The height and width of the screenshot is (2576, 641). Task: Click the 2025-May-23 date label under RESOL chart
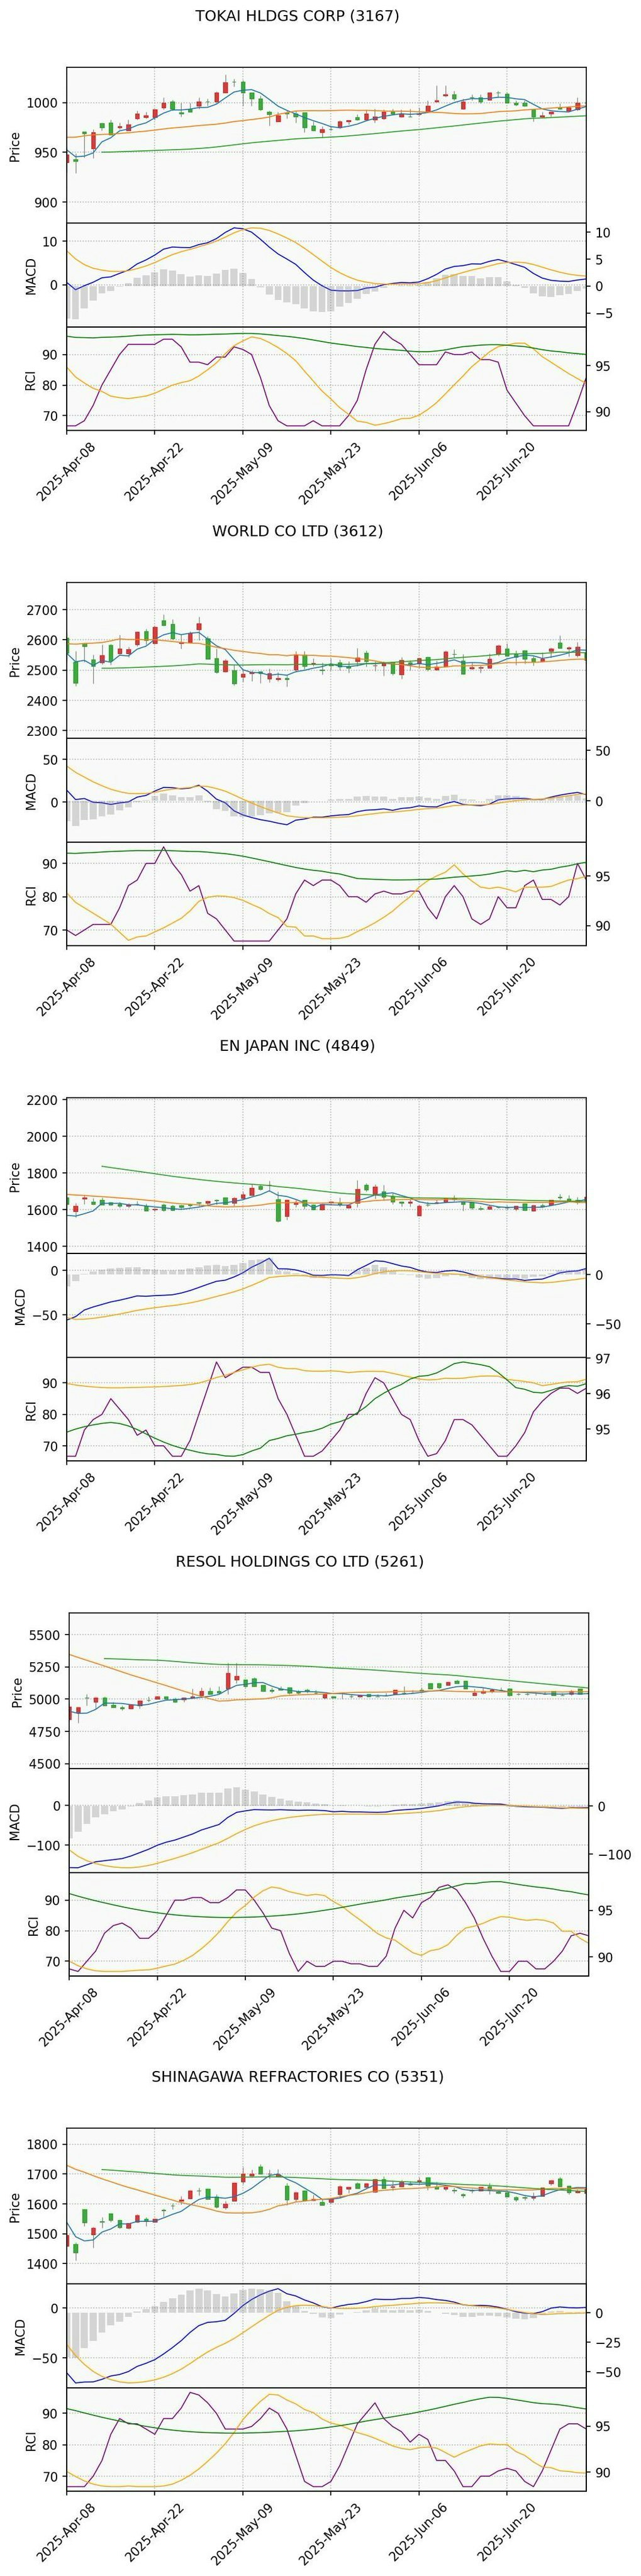[333, 2016]
